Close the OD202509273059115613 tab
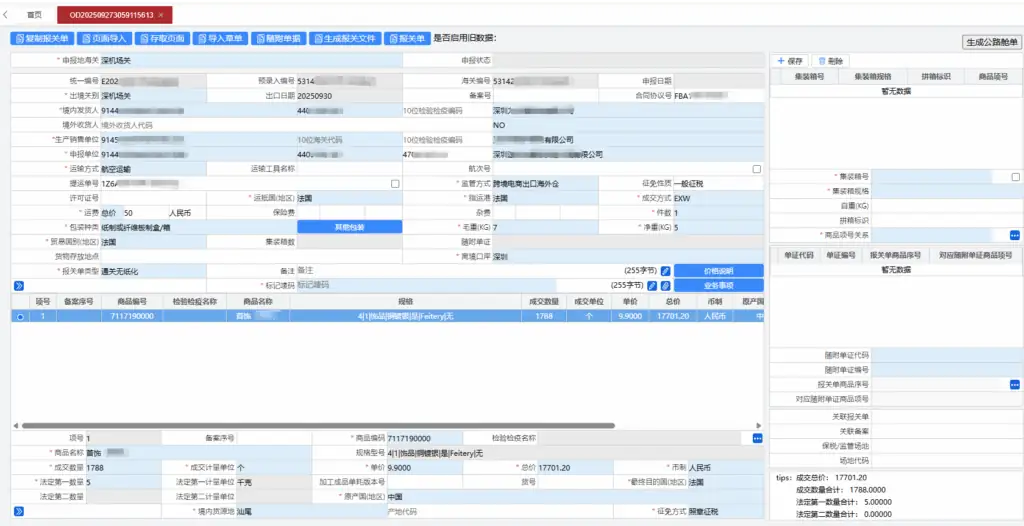Screen dimensions: 1024x526 [161, 14]
